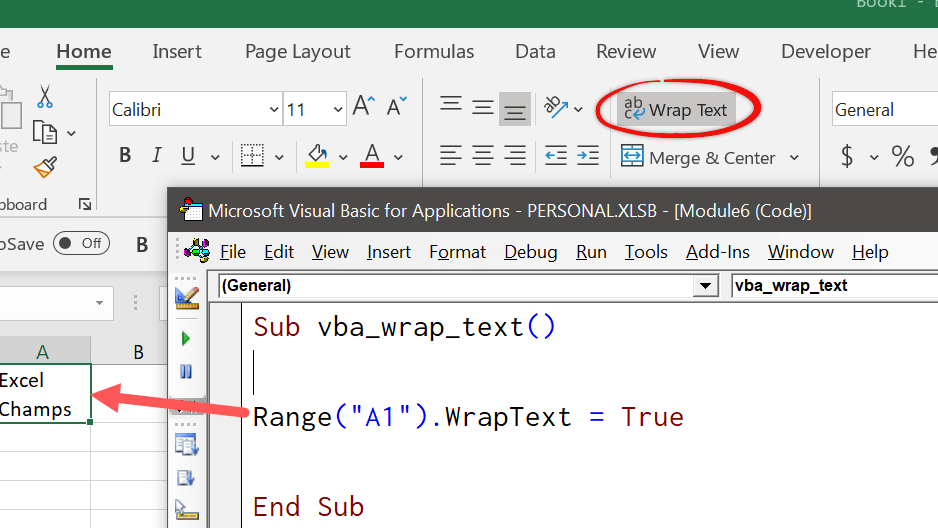This screenshot has height=528, width=938.
Task: Expand Merge & Center options arrow
Action: click(794, 158)
